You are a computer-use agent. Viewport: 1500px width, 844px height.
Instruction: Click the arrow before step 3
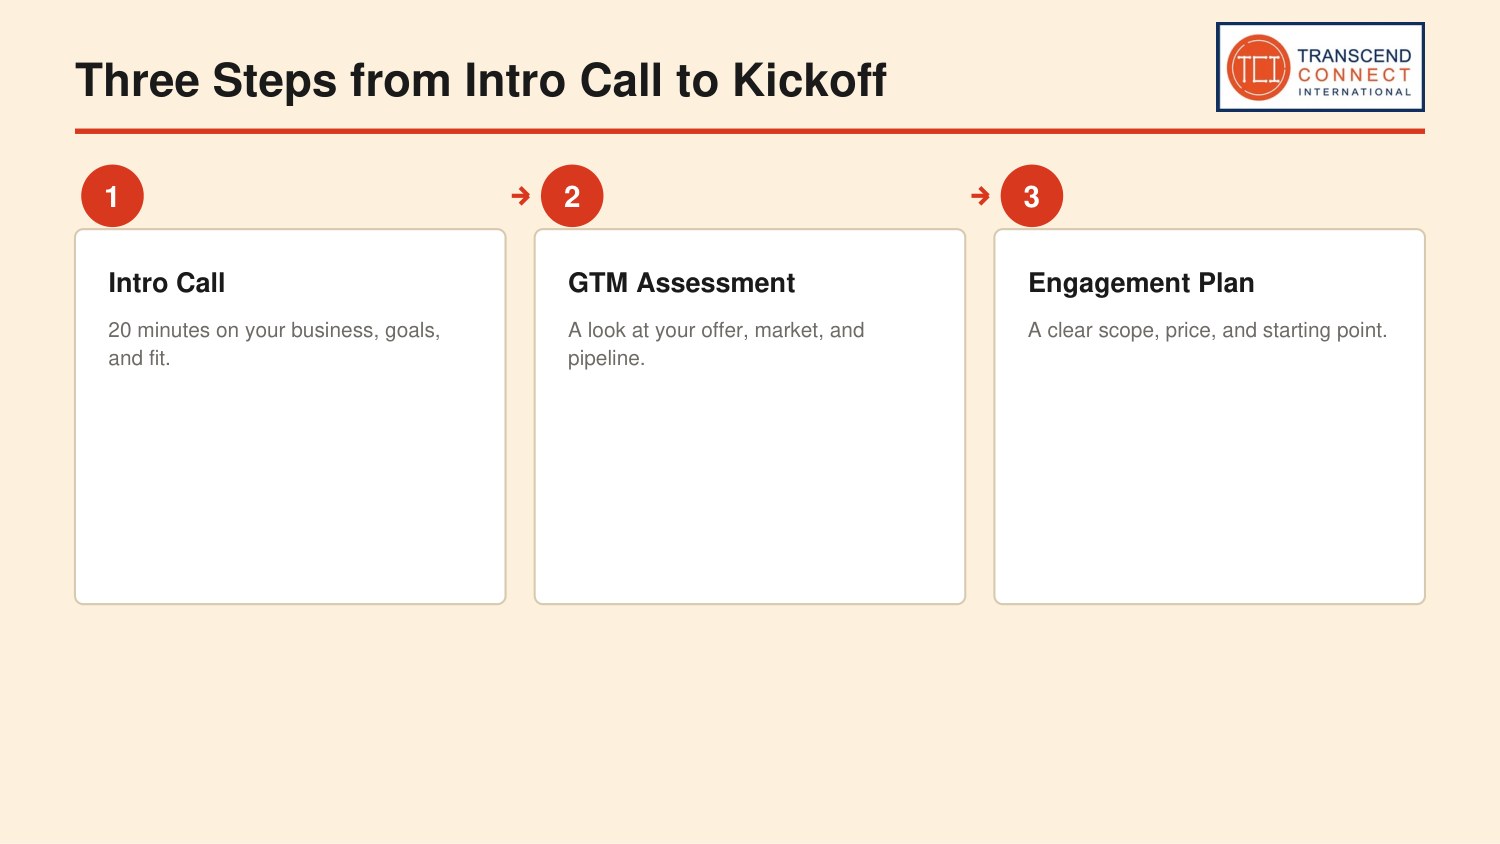[980, 196]
